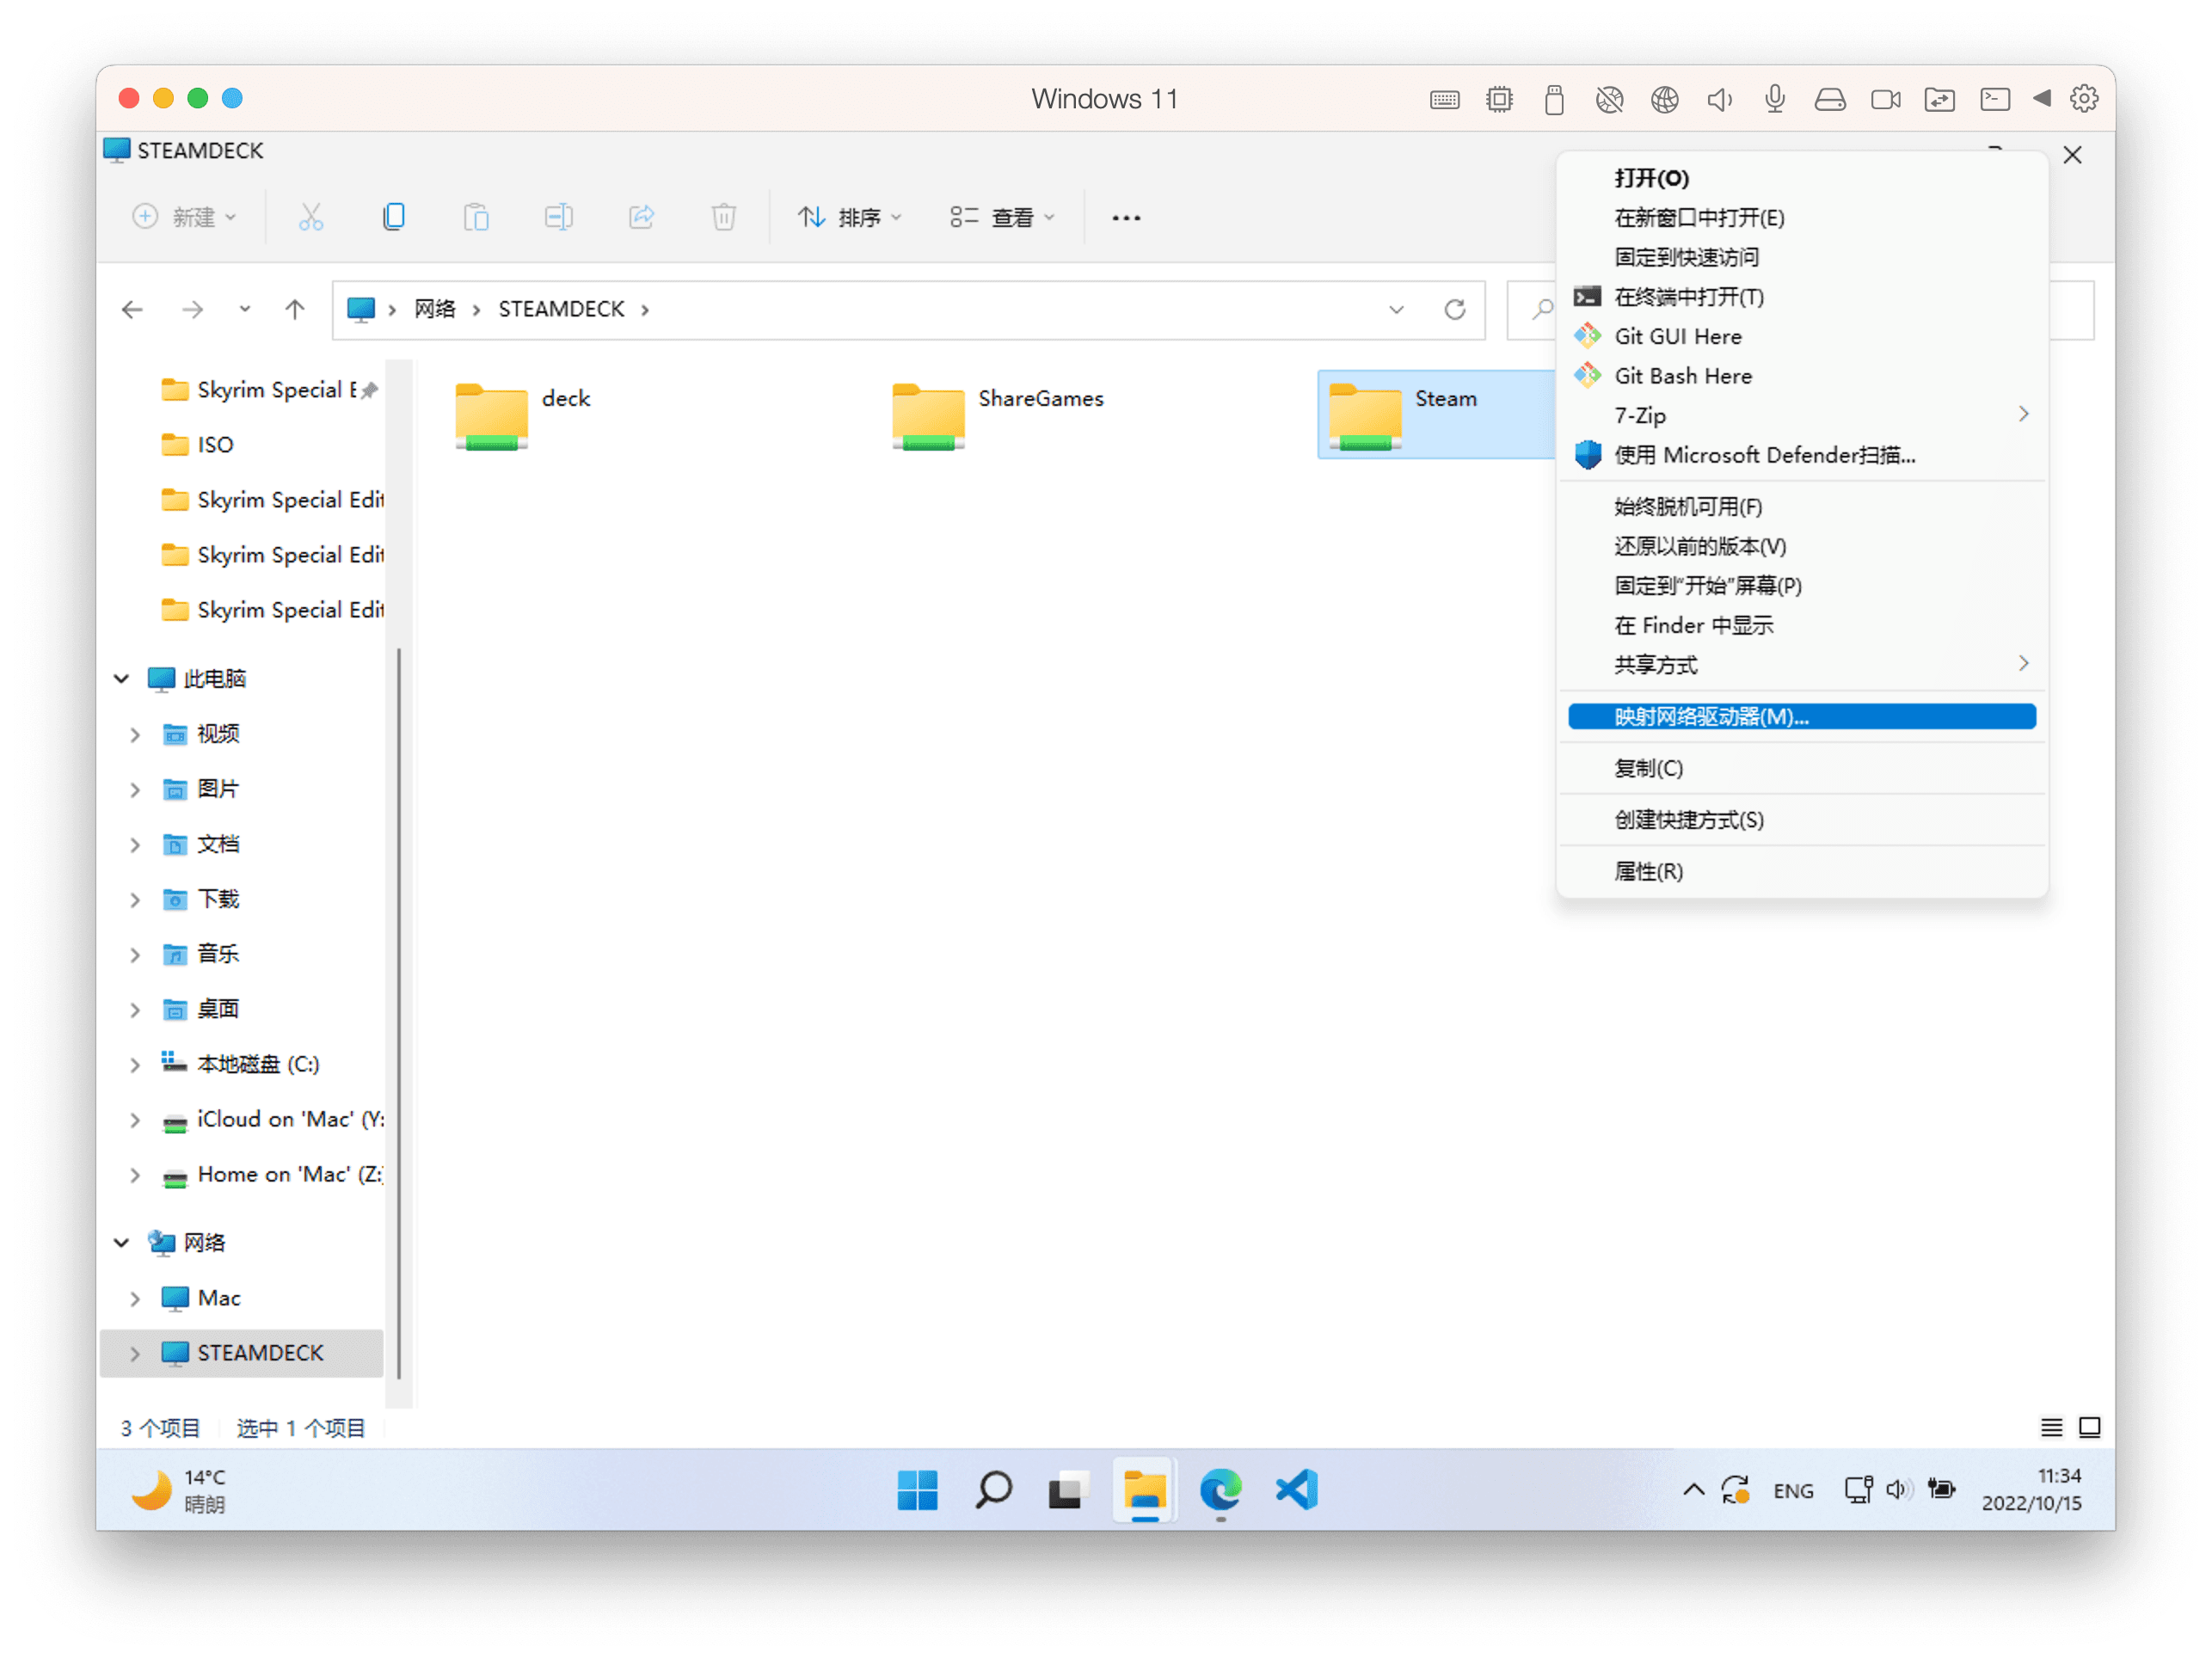Click the ENG language indicator in taskbar
Screen dimensions: 2212x1658
pos(1794,1491)
